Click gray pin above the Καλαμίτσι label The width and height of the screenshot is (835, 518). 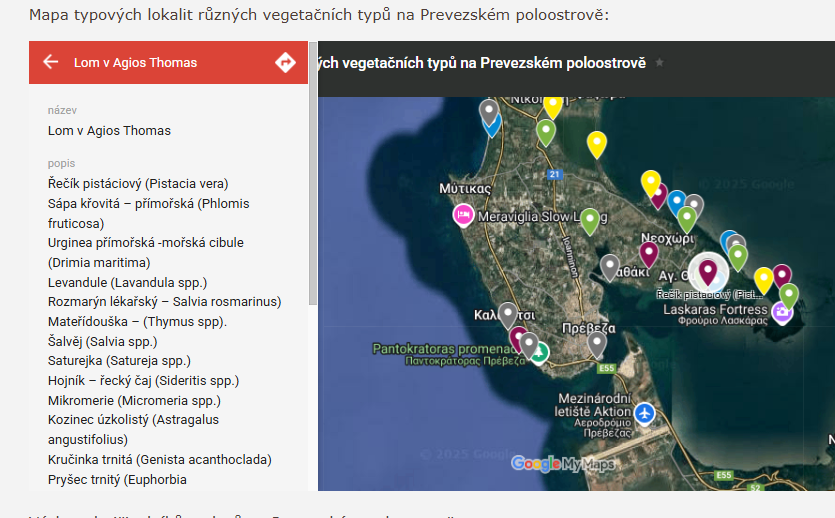[507, 314]
